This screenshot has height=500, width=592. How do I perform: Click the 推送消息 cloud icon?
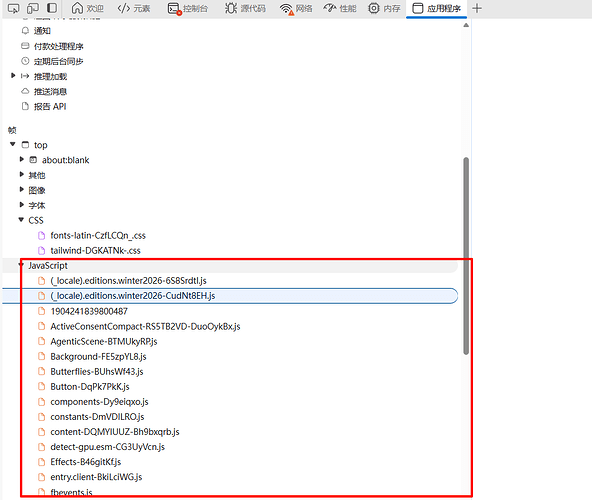25,91
